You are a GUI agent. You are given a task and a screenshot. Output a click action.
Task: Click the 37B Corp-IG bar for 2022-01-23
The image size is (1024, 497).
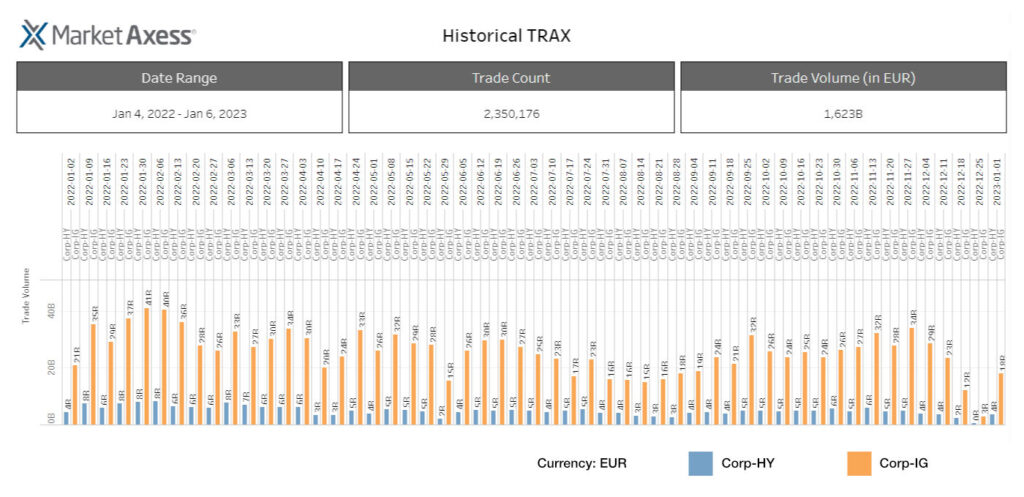click(129, 372)
